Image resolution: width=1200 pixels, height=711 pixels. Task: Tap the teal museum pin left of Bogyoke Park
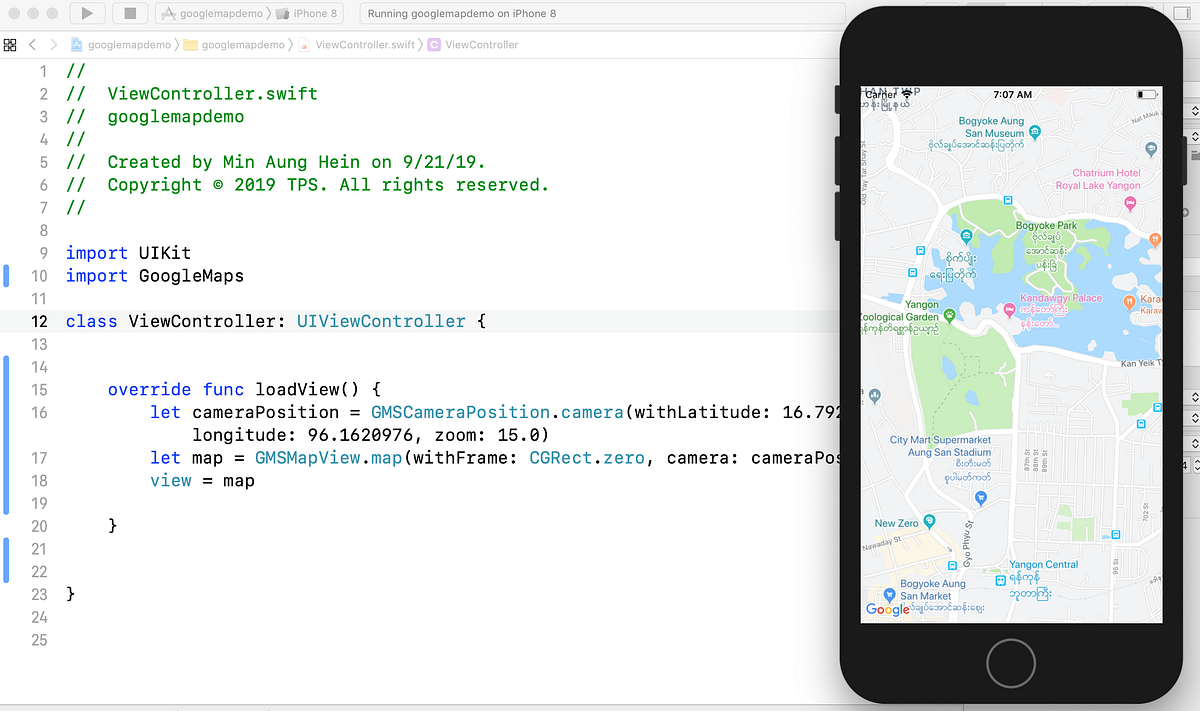tap(965, 236)
